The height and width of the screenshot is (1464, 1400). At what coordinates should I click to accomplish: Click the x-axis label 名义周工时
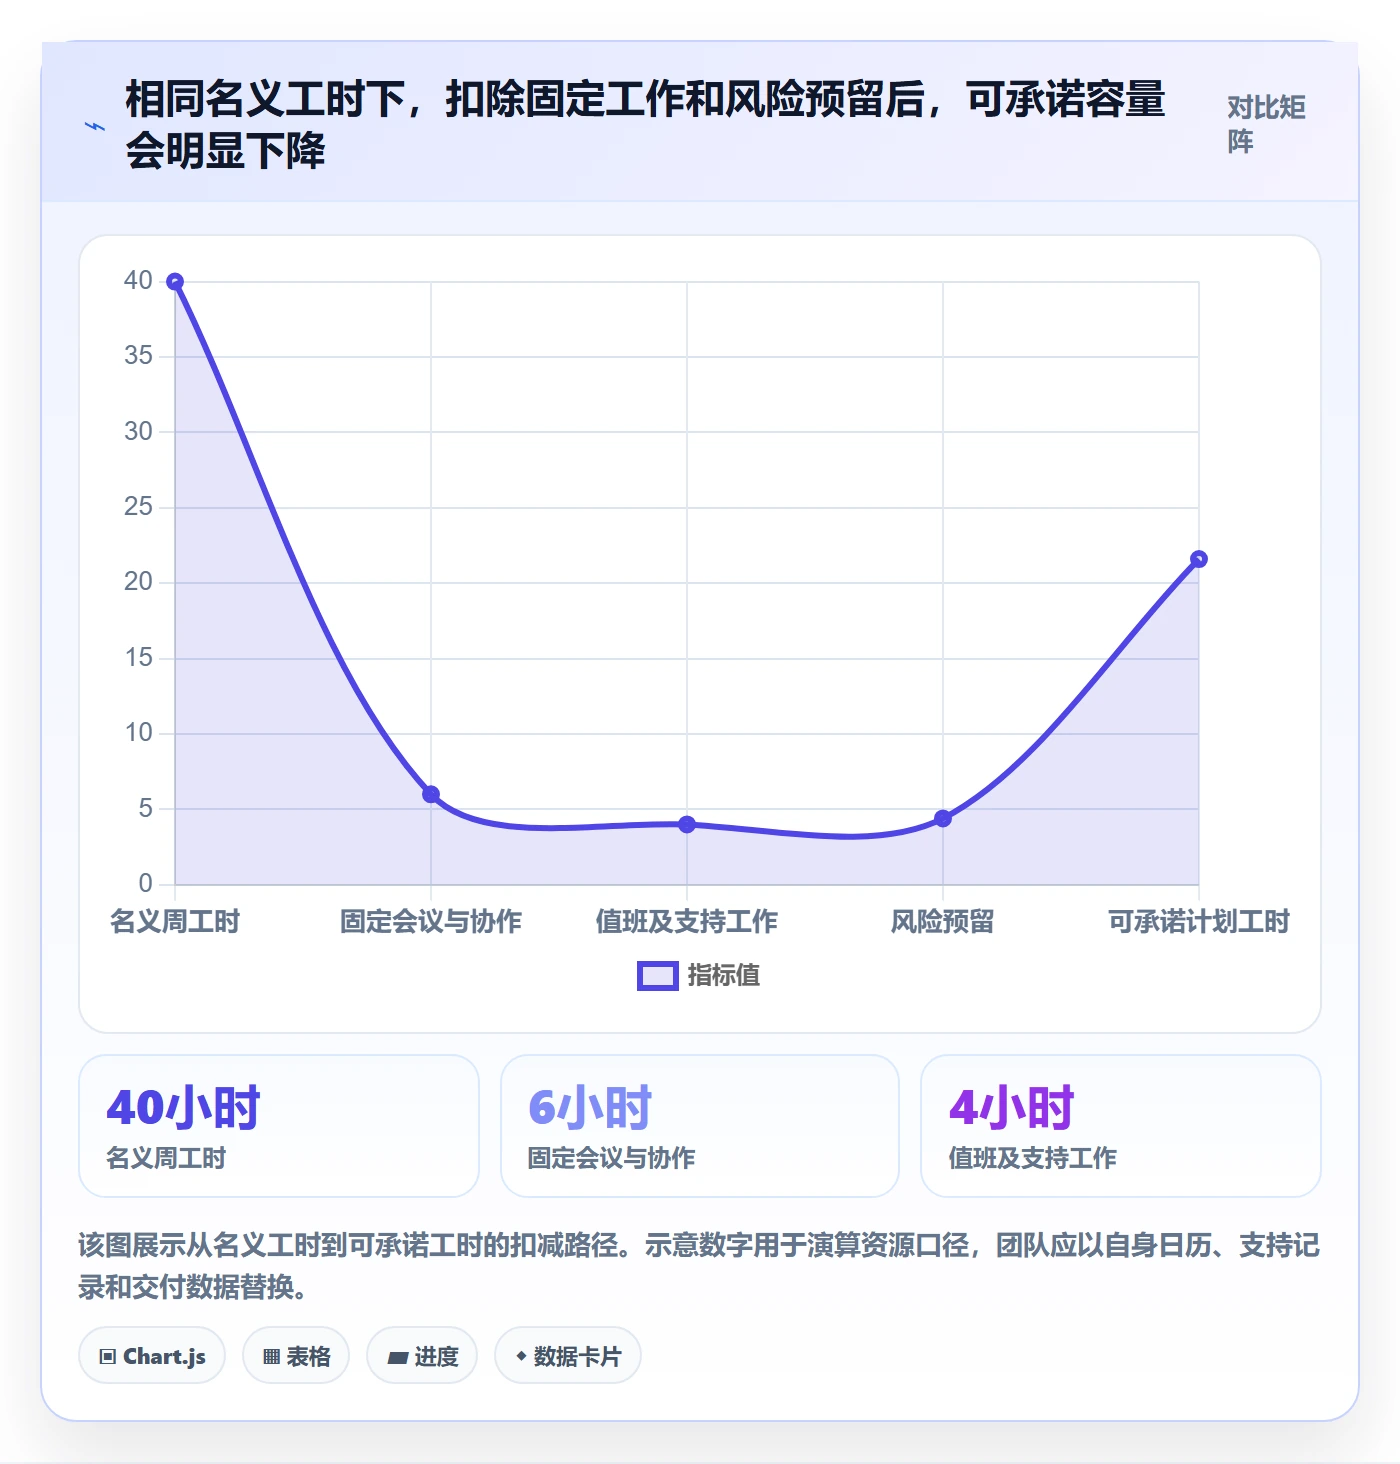coord(175,921)
